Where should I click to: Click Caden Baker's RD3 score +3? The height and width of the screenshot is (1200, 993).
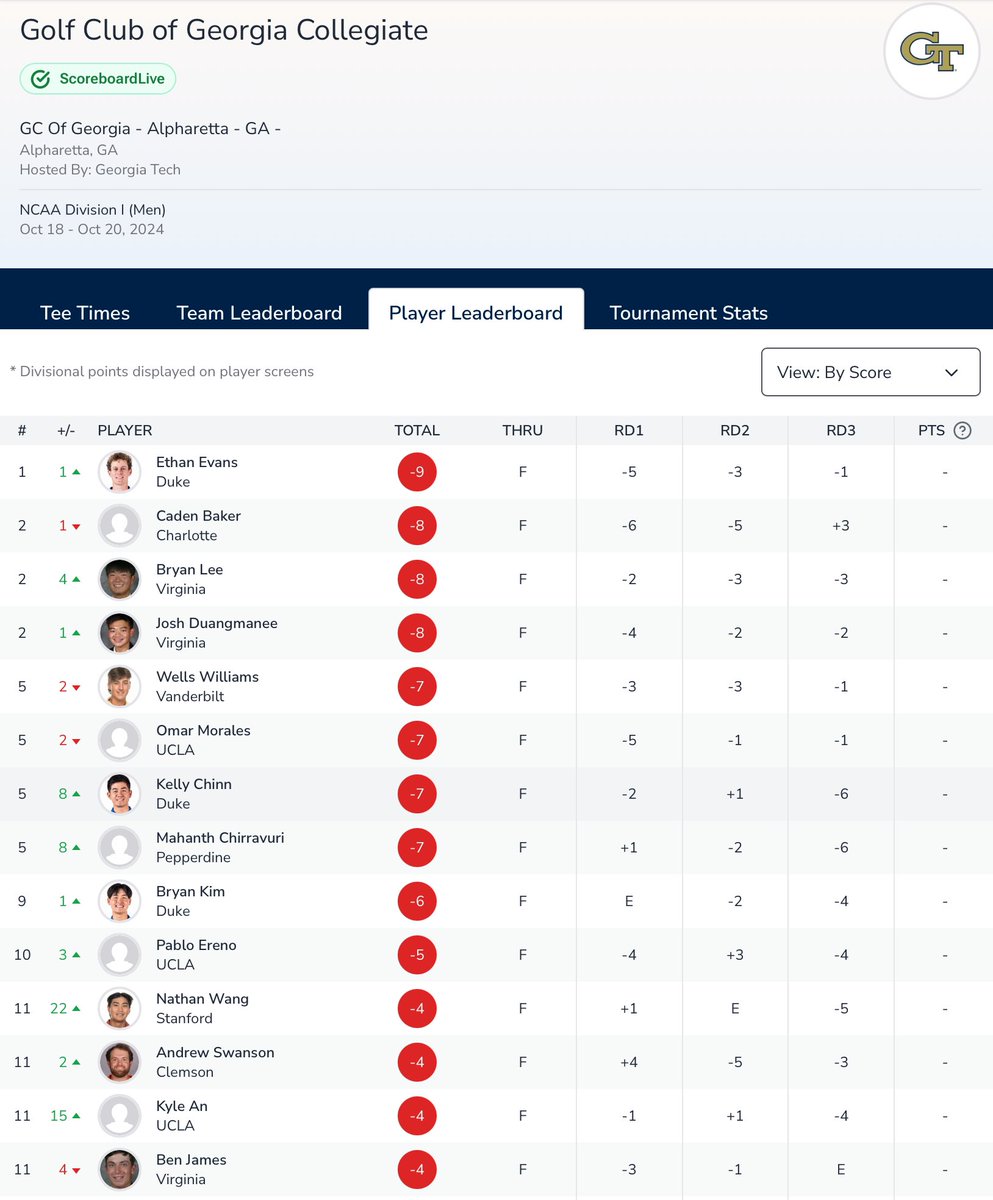[841, 526]
